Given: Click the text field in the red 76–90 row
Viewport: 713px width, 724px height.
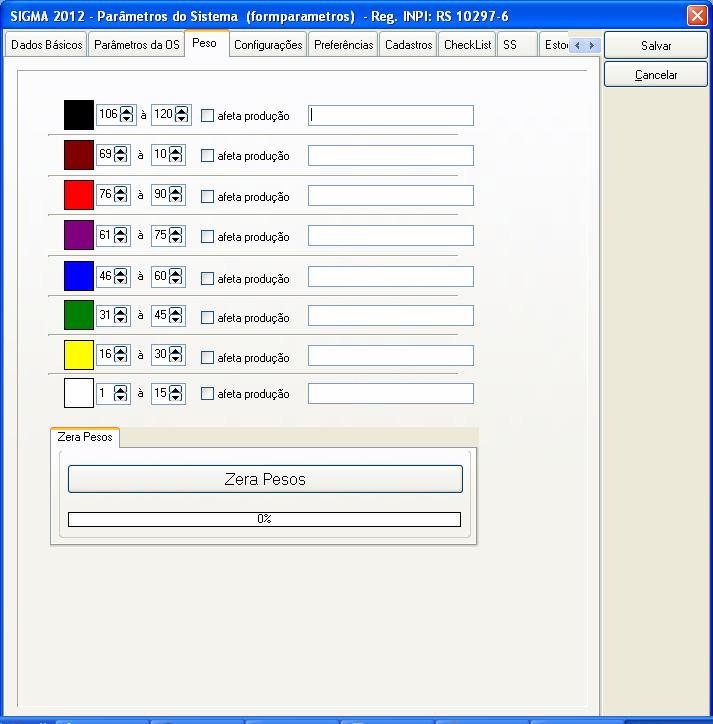Looking at the screenshot, I should click(x=391, y=196).
